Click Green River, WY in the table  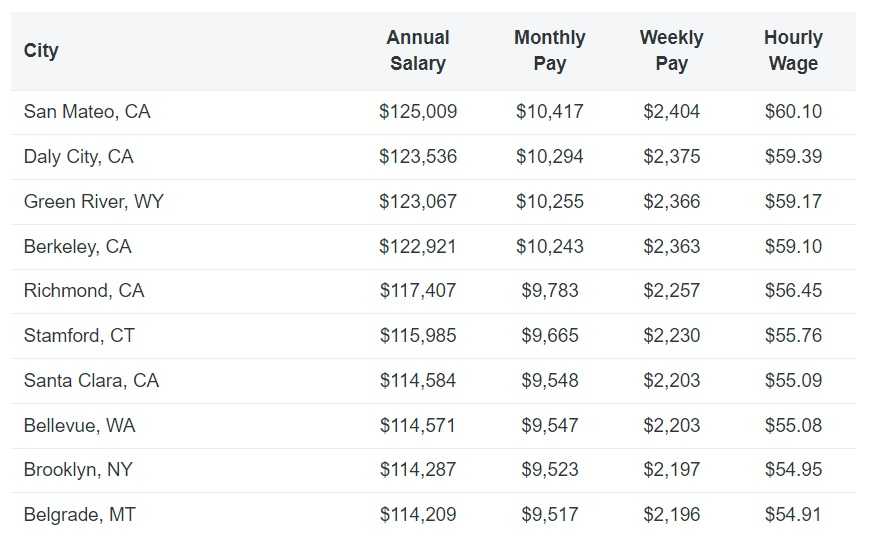pos(94,202)
